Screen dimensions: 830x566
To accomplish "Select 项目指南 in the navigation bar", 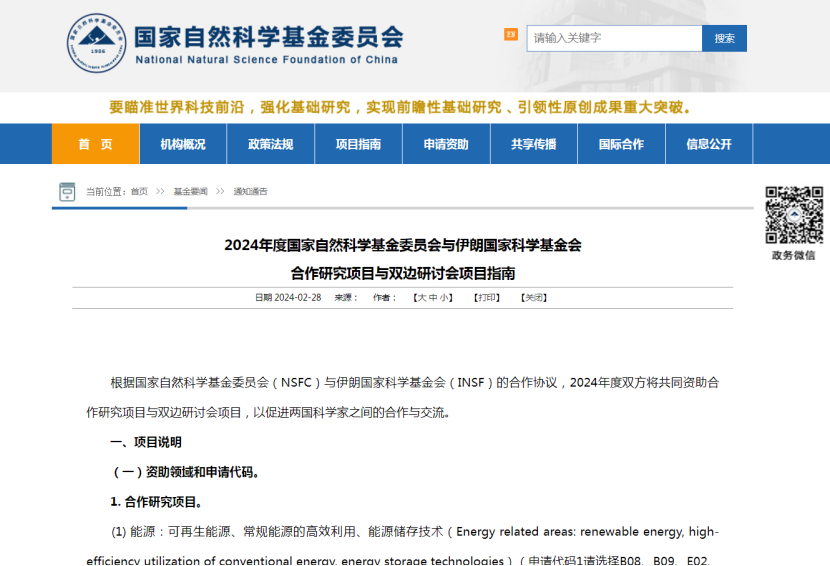I will click(x=358, y=144).
